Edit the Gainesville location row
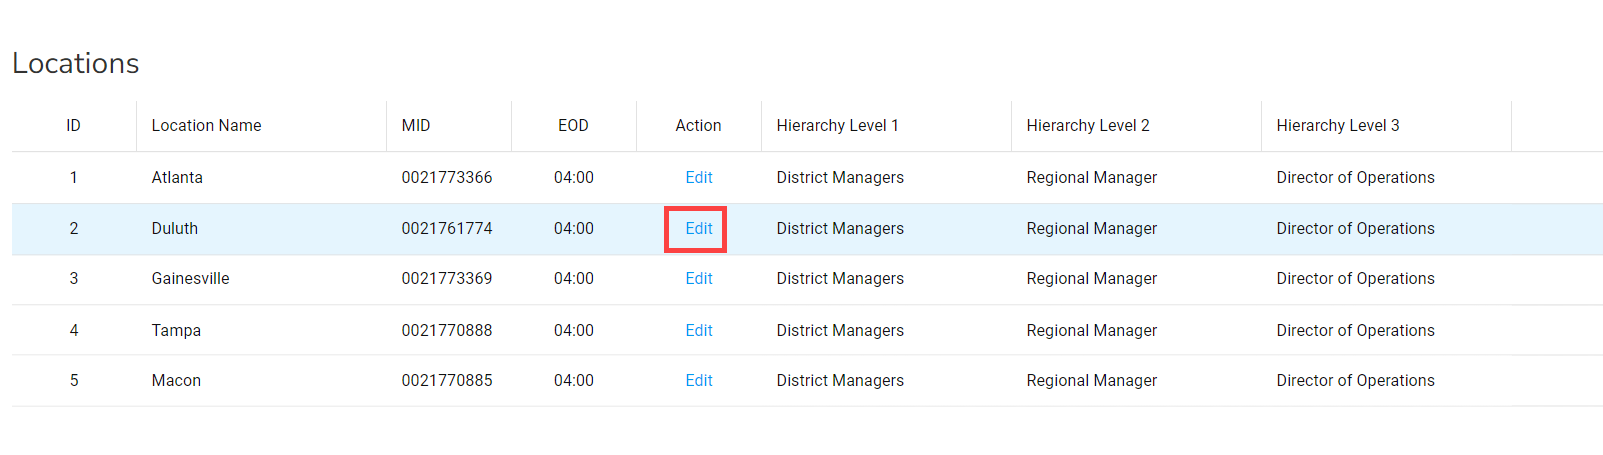 click(x=698, y=279)
